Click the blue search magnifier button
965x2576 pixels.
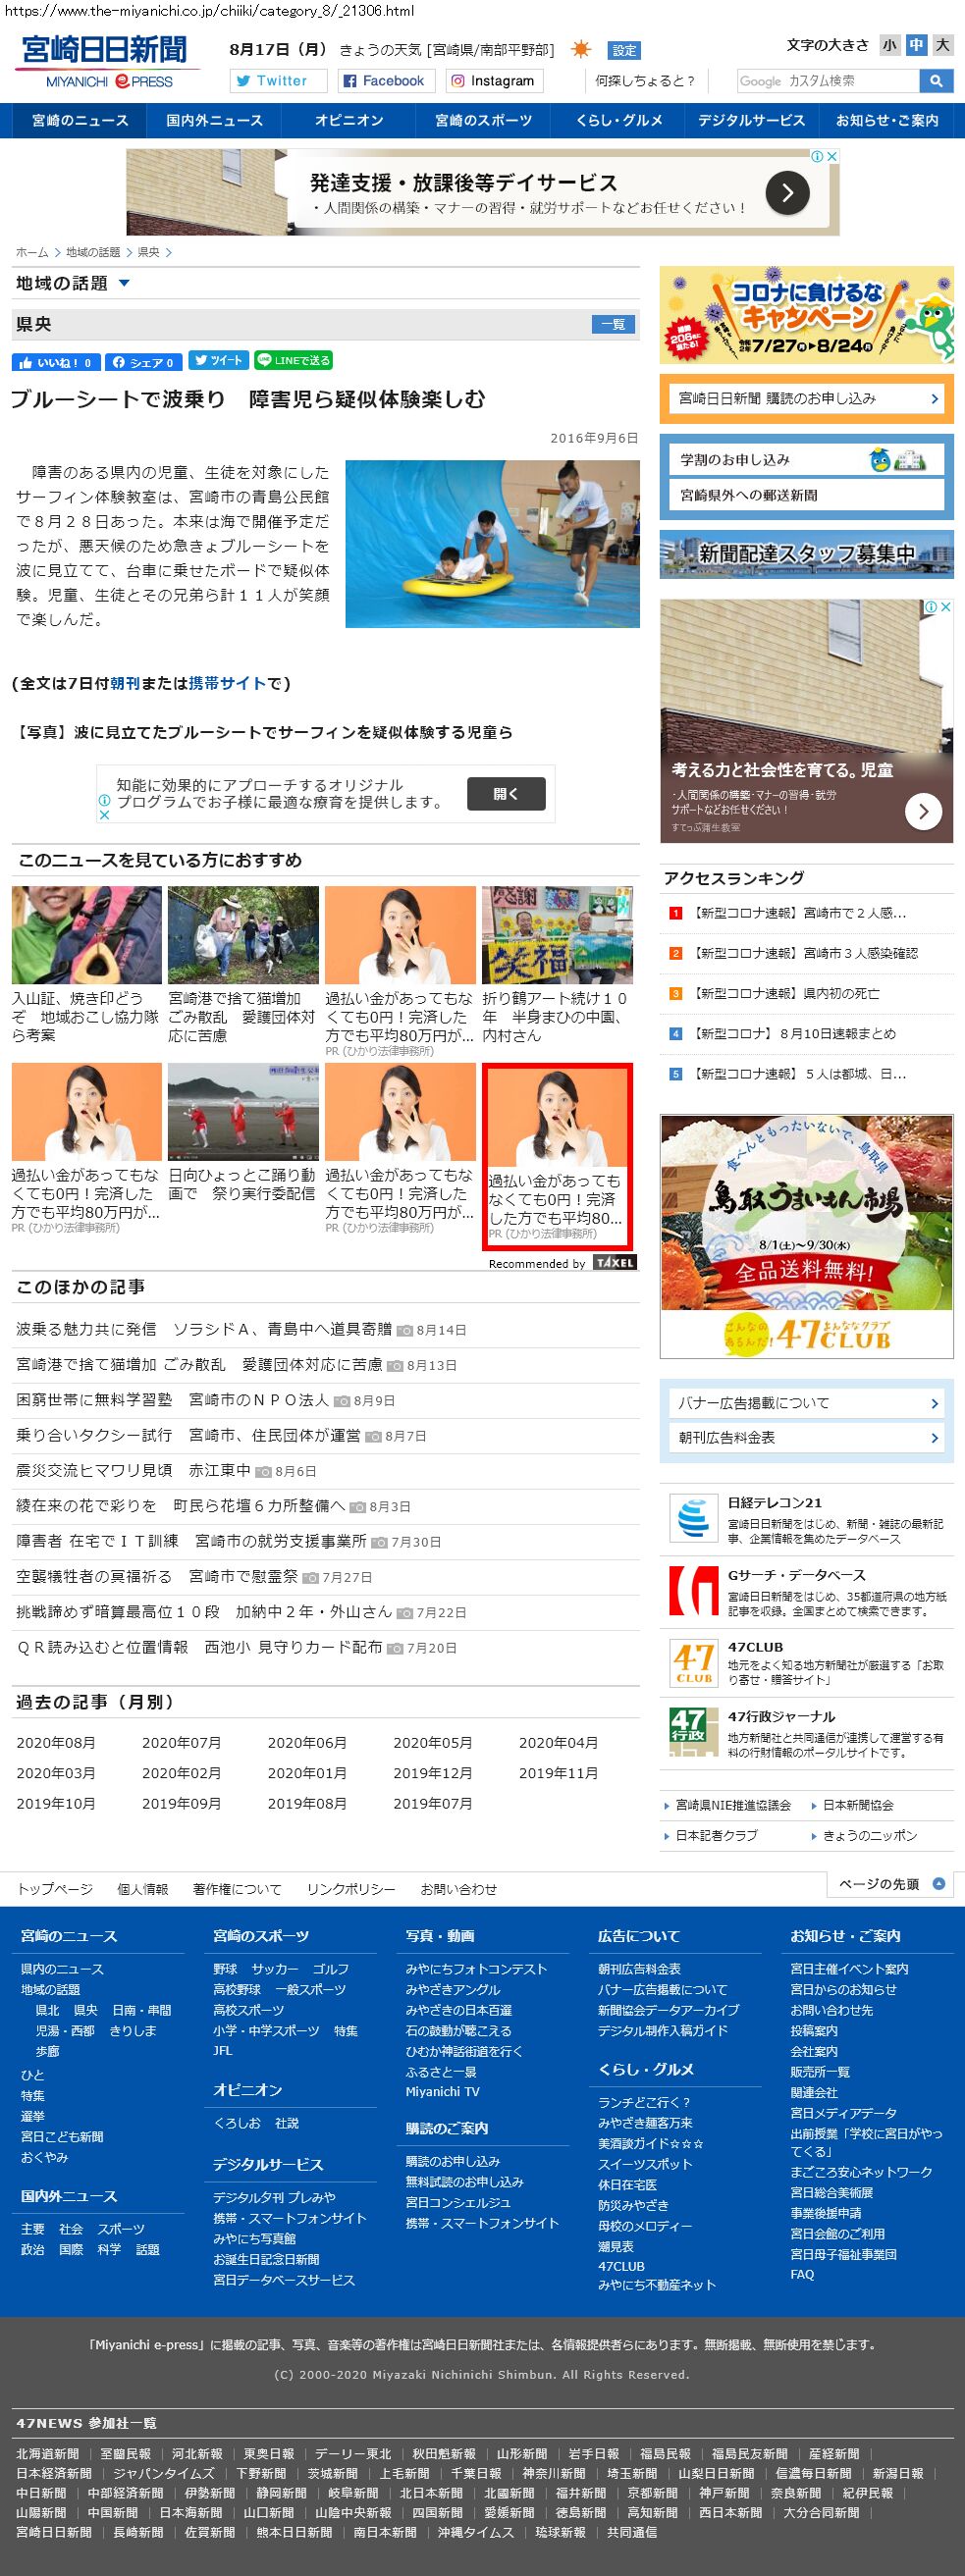click(x=935, y=81)
